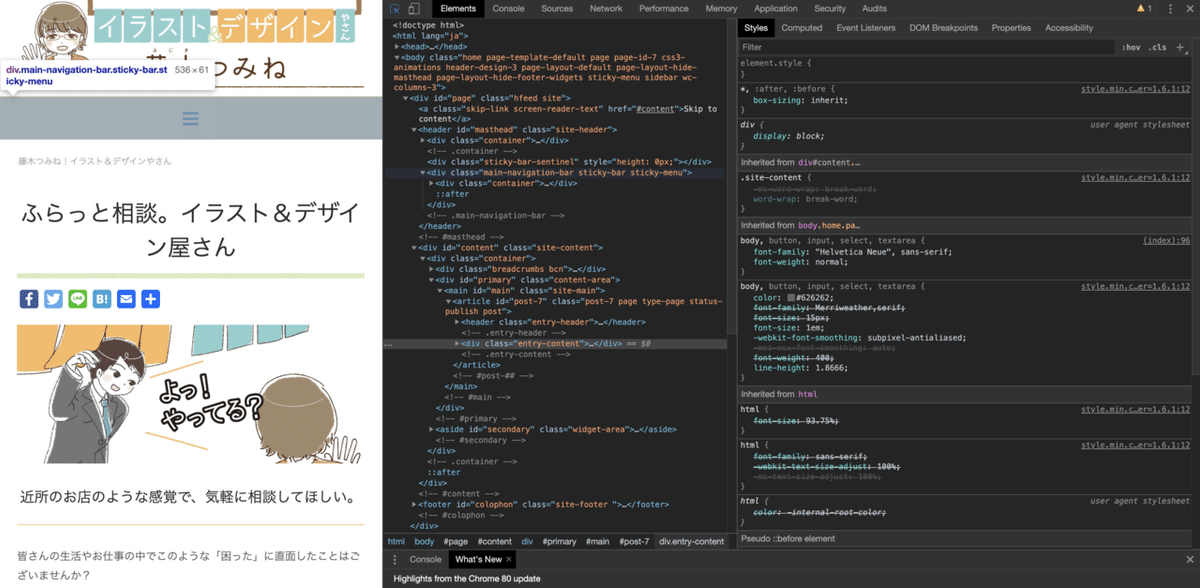Expand the footer id="colophon" node
This screenshot has width=1200, height=588.
tap(415, 504)
